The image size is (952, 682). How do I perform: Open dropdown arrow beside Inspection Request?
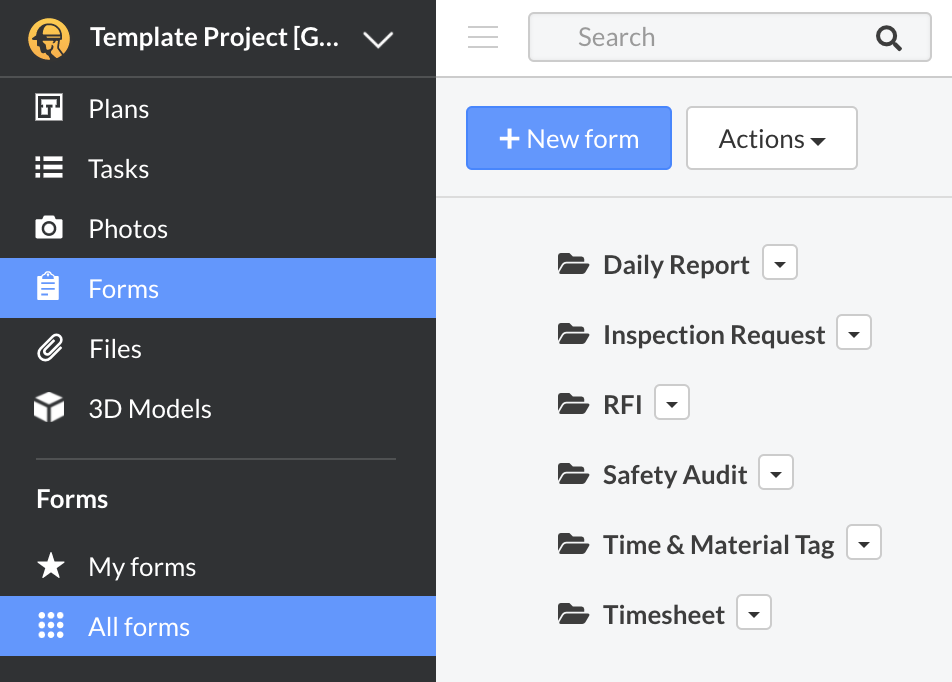coord(854,334)
